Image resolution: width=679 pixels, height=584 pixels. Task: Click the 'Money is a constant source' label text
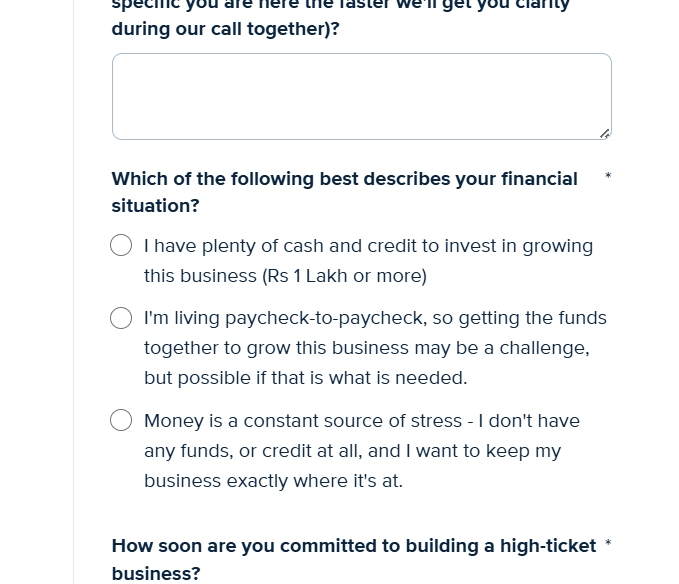point(362,451)
